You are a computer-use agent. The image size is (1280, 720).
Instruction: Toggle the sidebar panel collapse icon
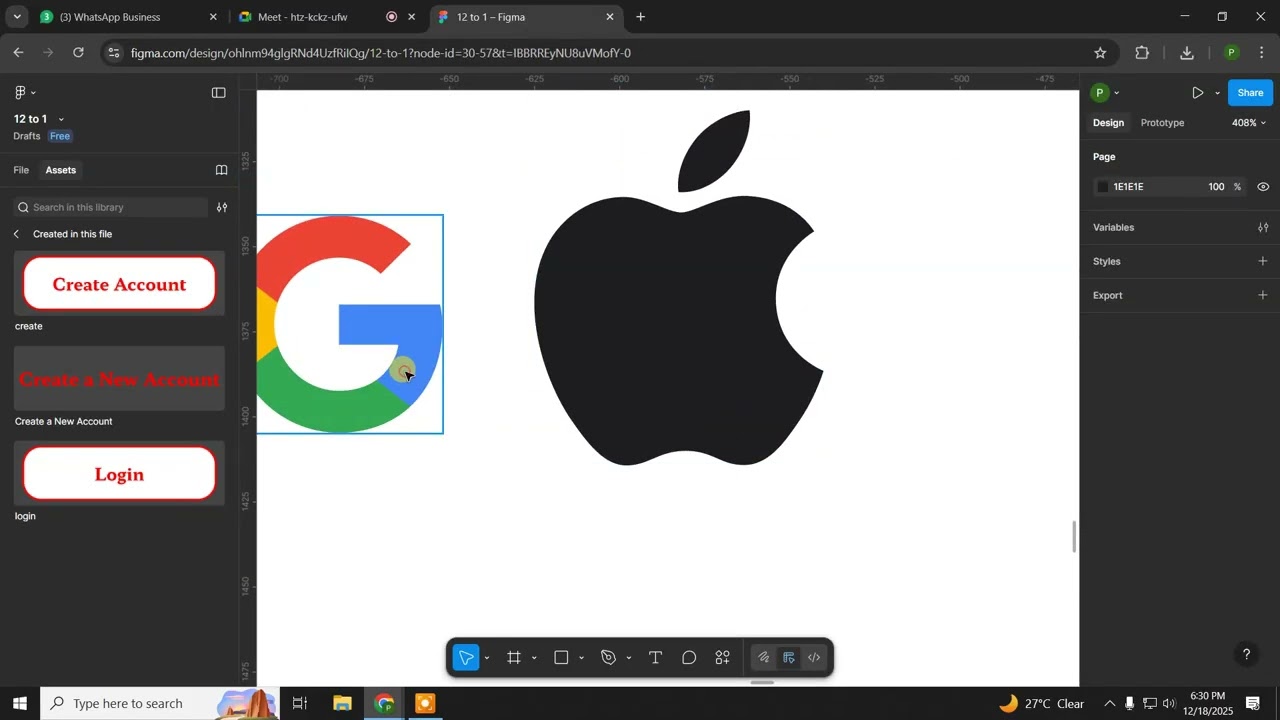click(219, 92)
